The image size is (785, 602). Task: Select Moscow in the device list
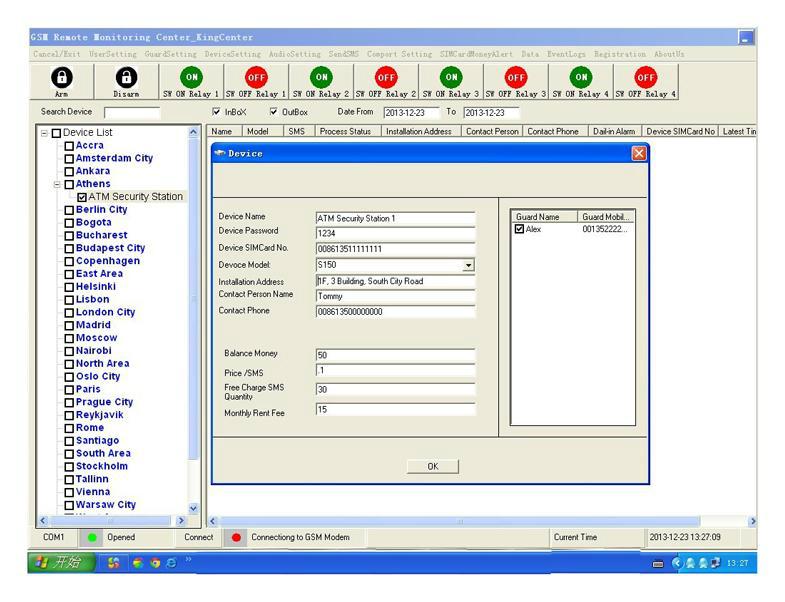click(x=96, y=338)
